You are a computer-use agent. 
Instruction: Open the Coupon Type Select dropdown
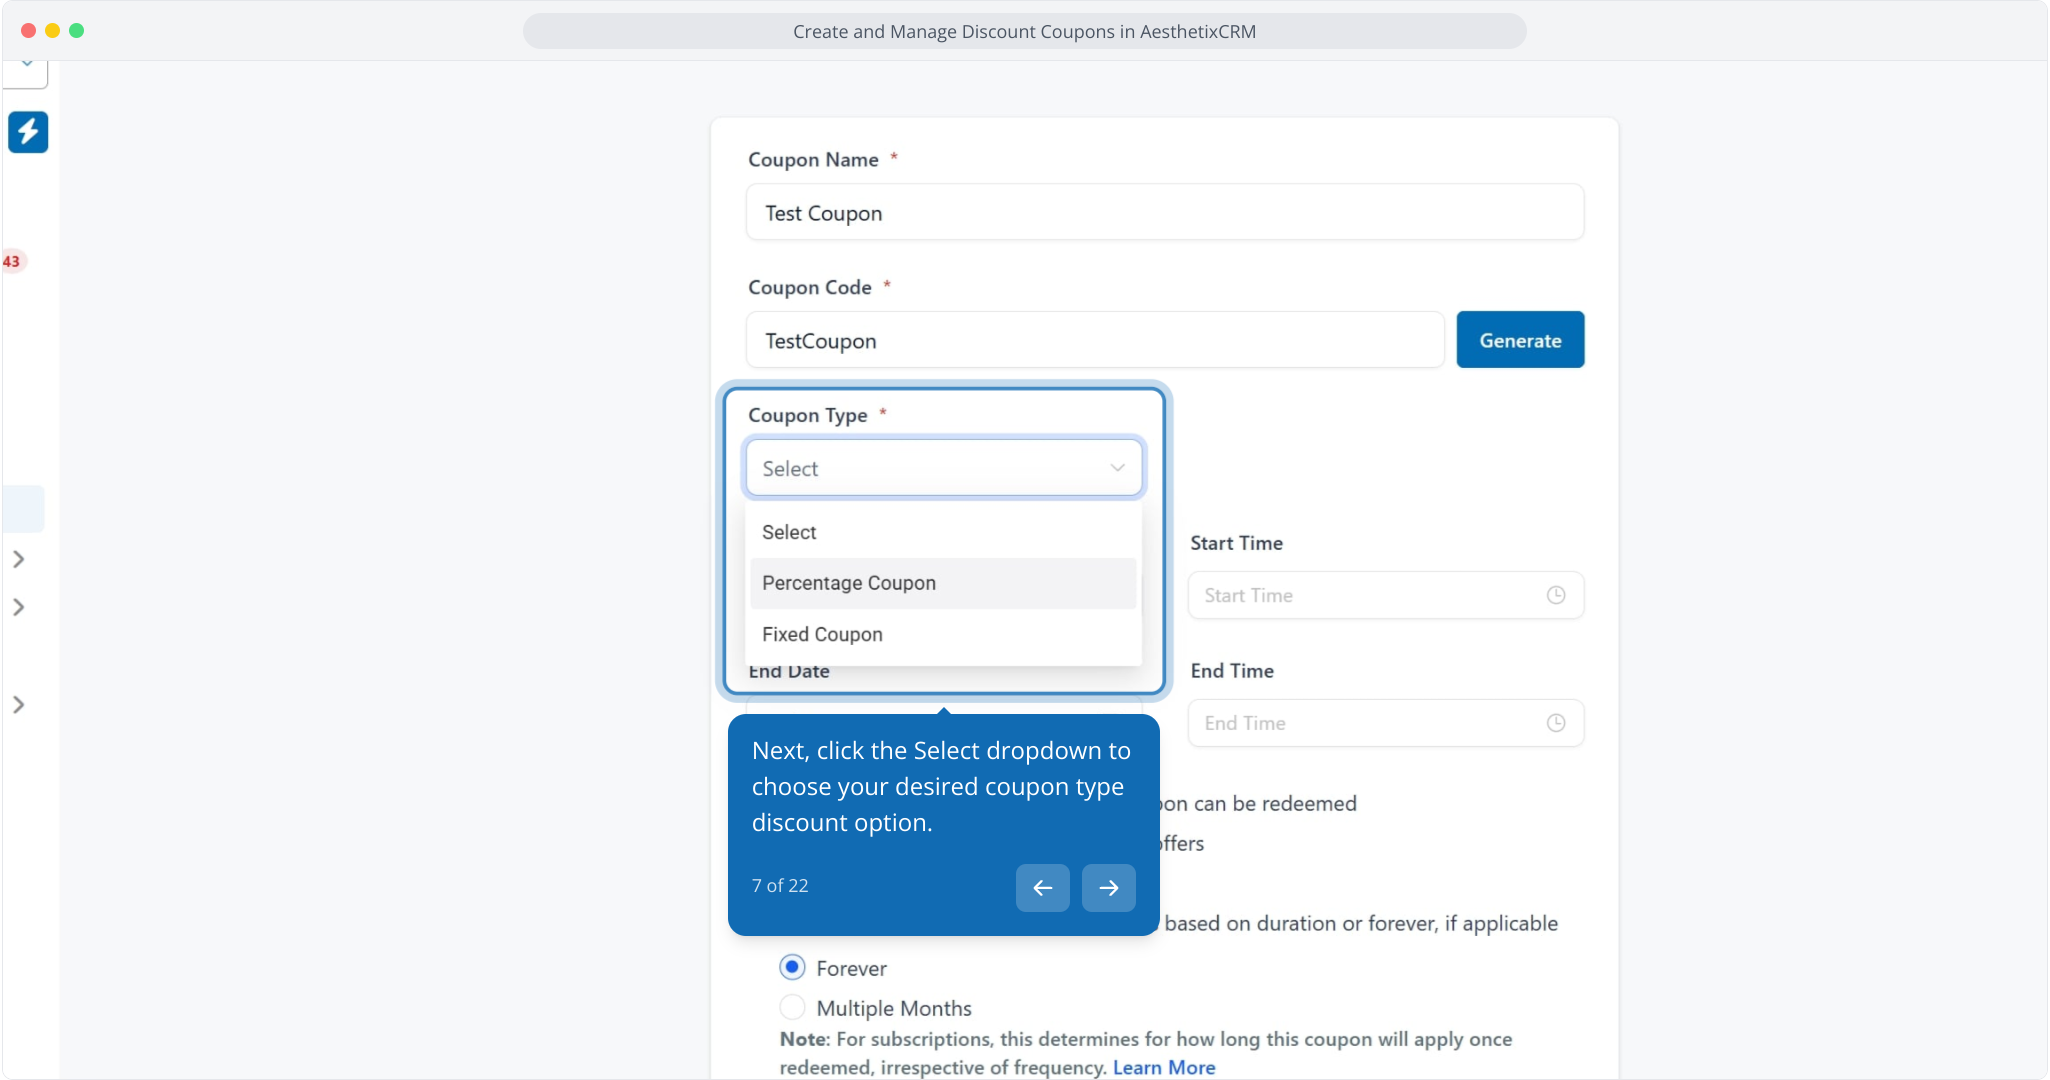click(943, 468)
